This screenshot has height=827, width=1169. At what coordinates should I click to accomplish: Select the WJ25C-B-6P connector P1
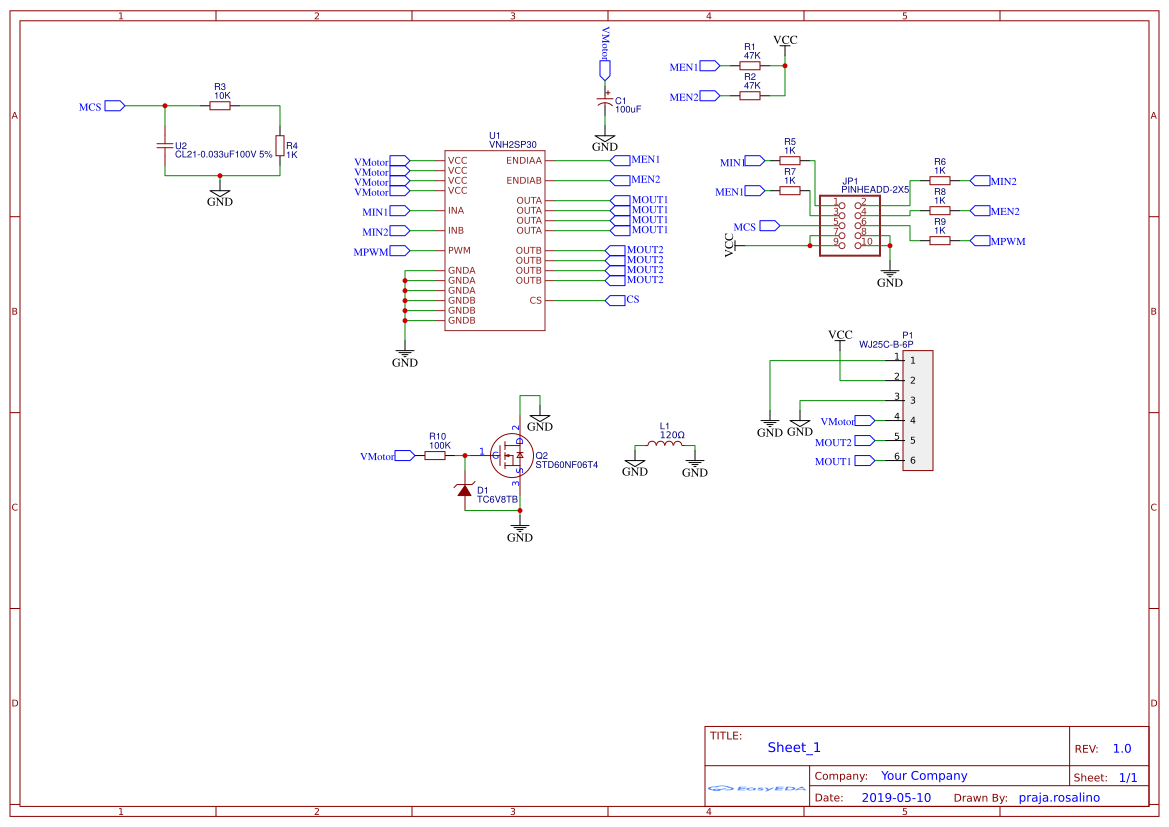coord(917,410)
